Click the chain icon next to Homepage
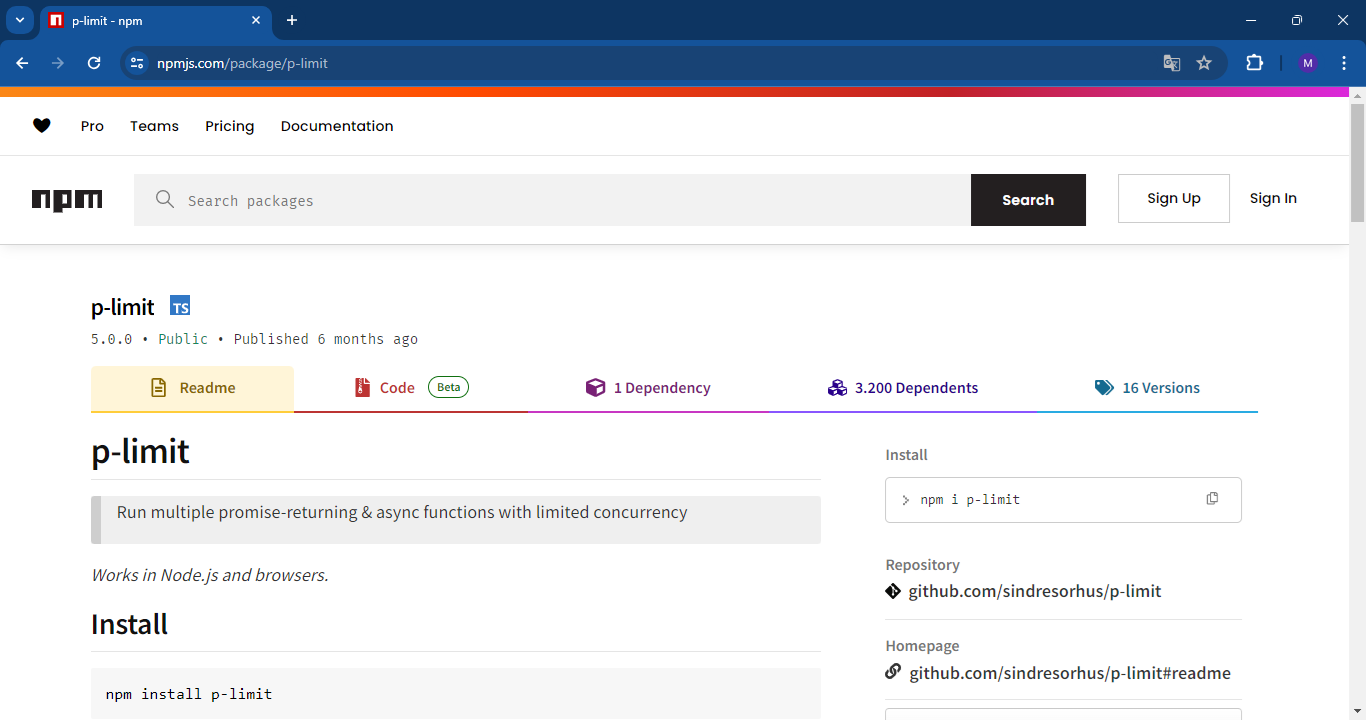This screenshot has width=1366, height=720. [893, 671]
